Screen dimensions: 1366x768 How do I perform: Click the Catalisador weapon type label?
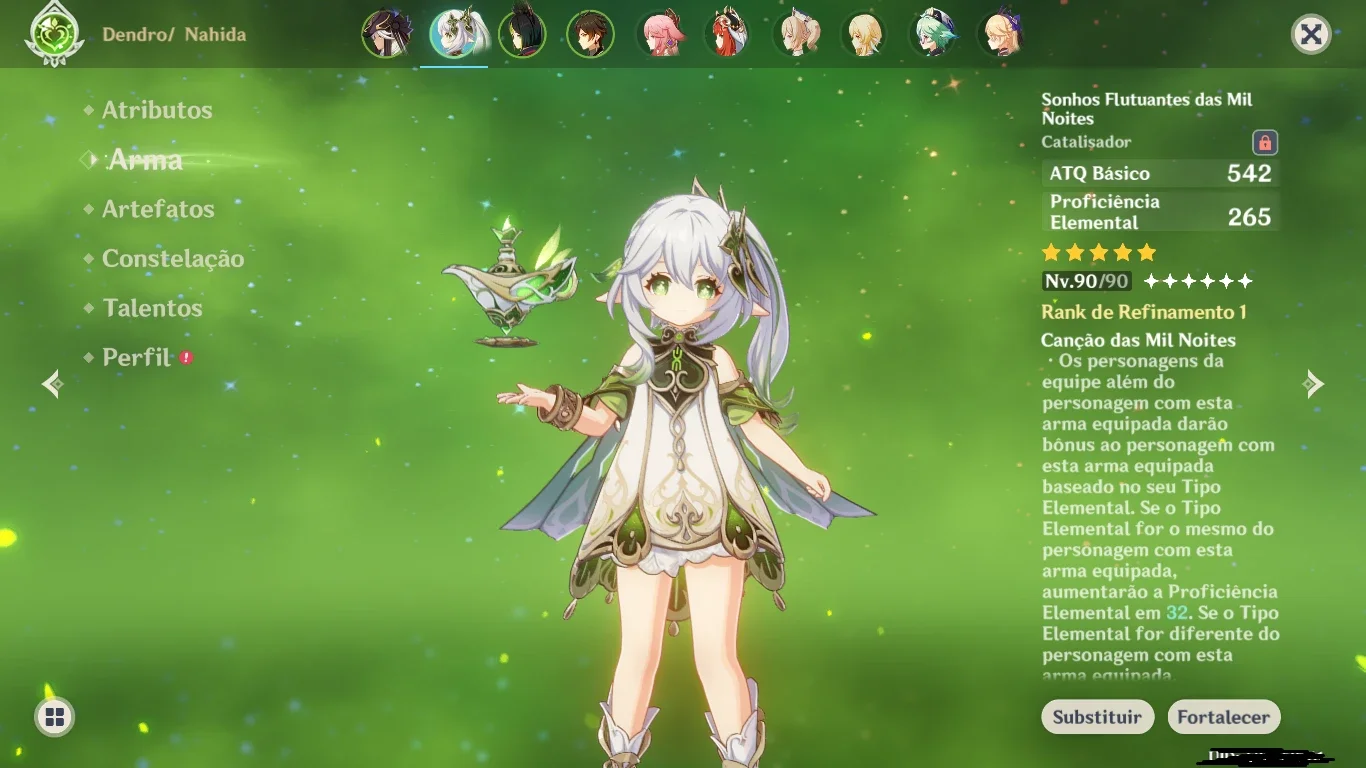tap(1086, 143)
